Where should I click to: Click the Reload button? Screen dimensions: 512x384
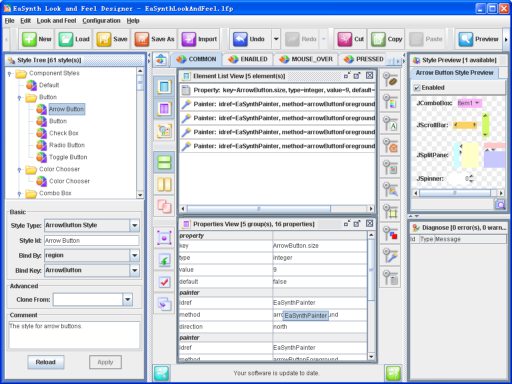(46, 362)
